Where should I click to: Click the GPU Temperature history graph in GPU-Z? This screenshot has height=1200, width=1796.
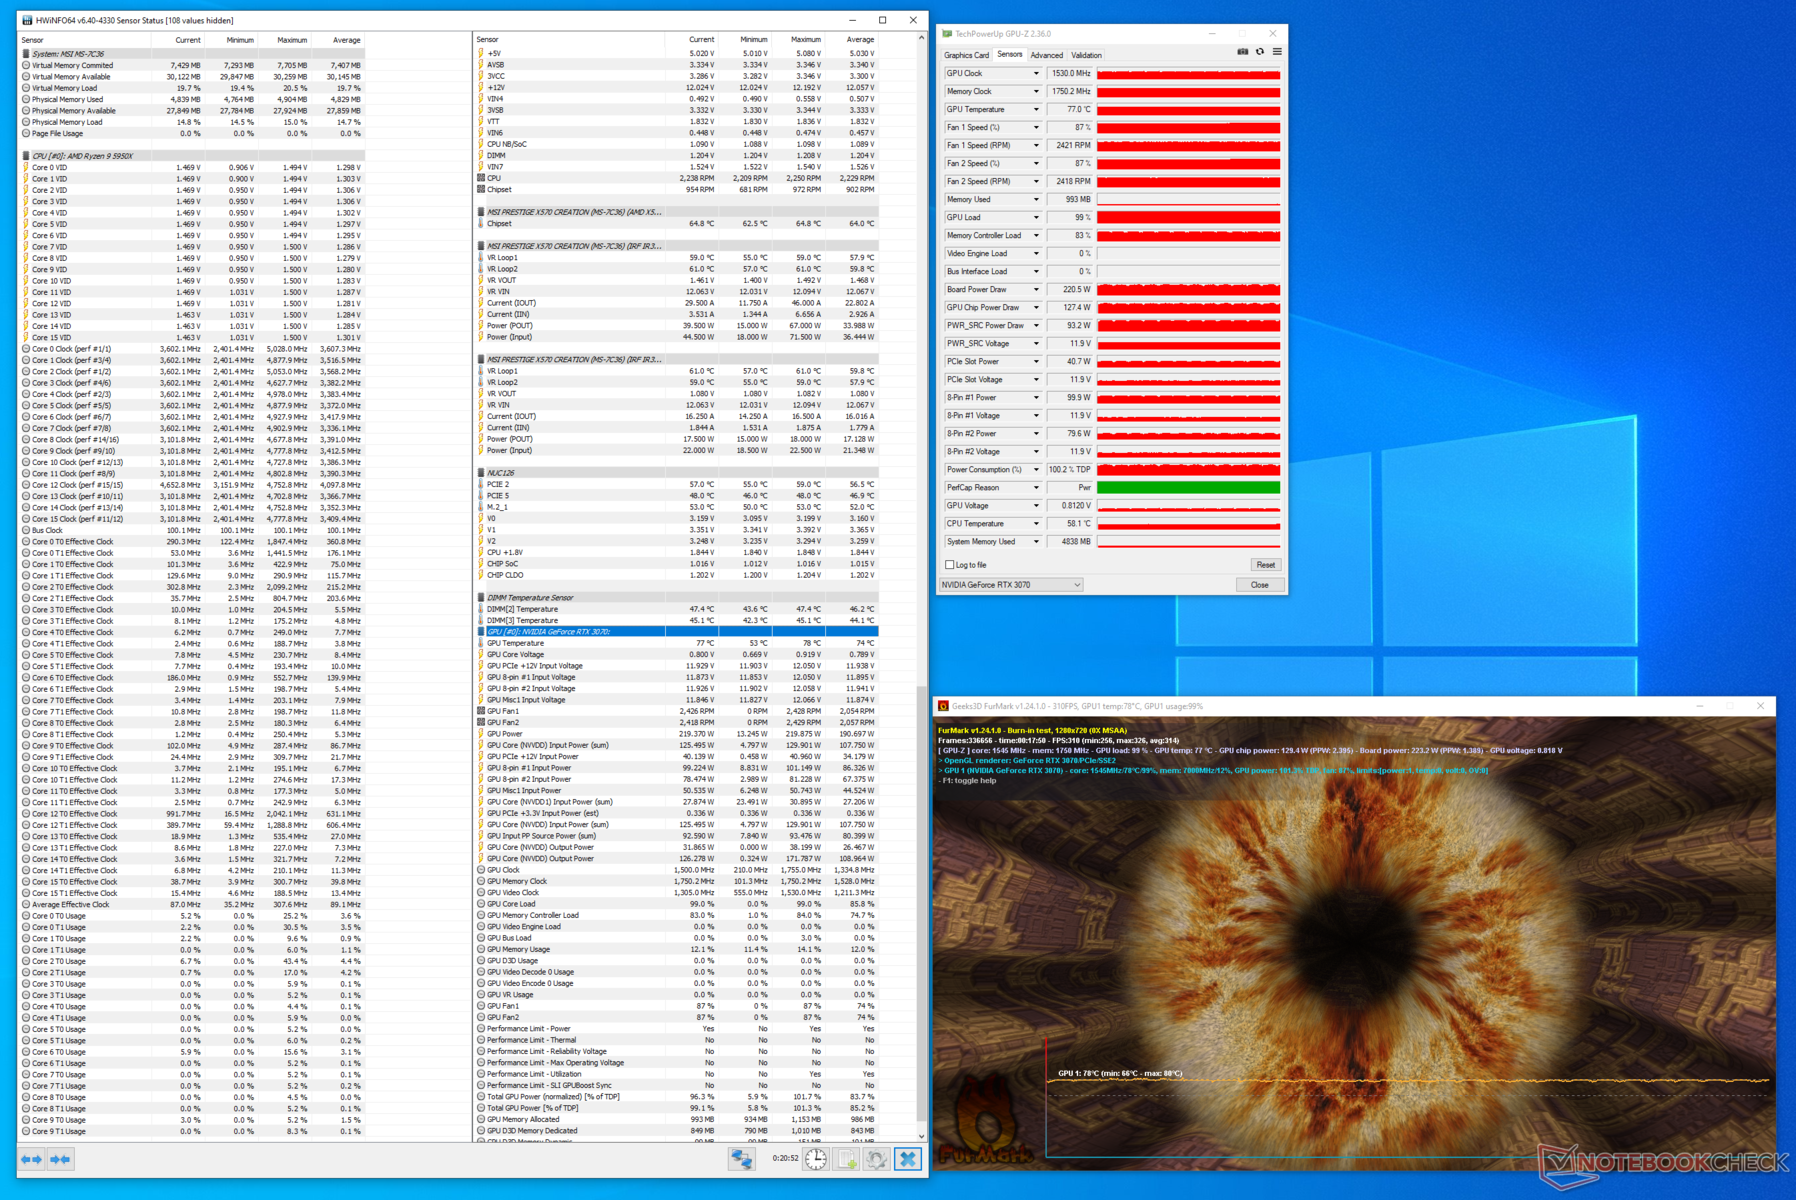click(x=1188, y=110)
